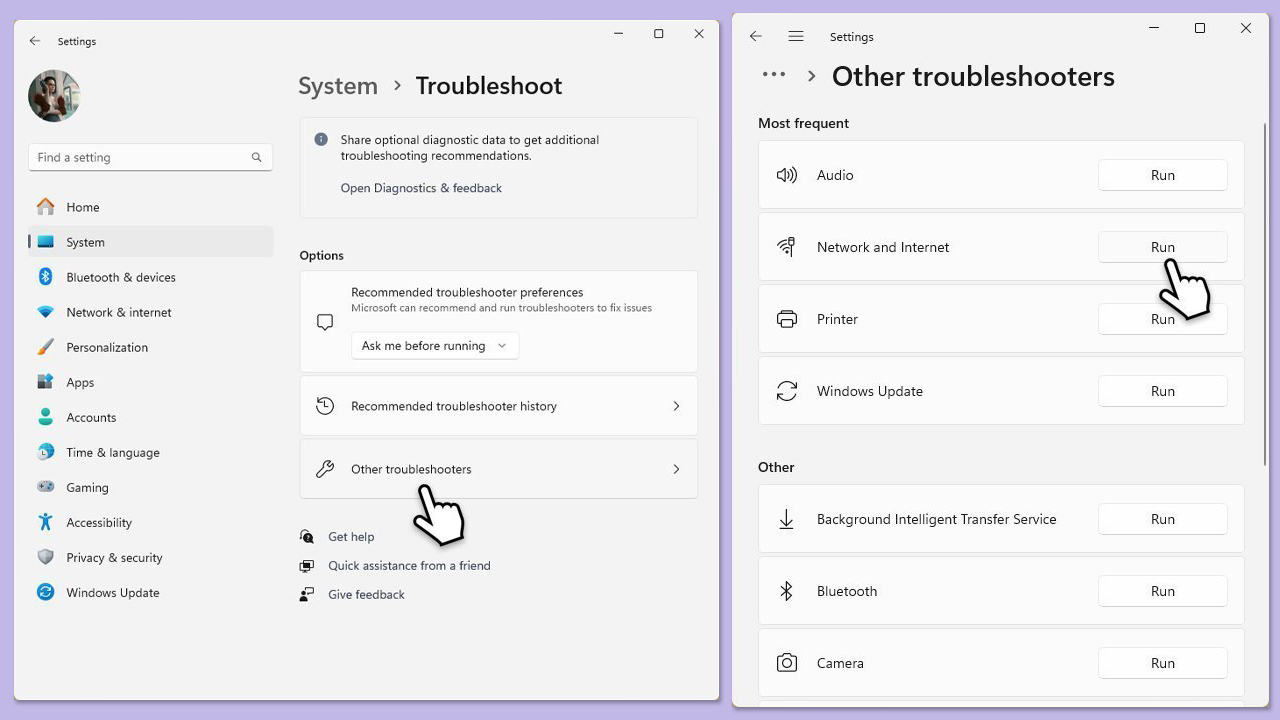Click back arrow in left Settings window
The height and width of the screenshot is (720, 1280).
(35, 41)
